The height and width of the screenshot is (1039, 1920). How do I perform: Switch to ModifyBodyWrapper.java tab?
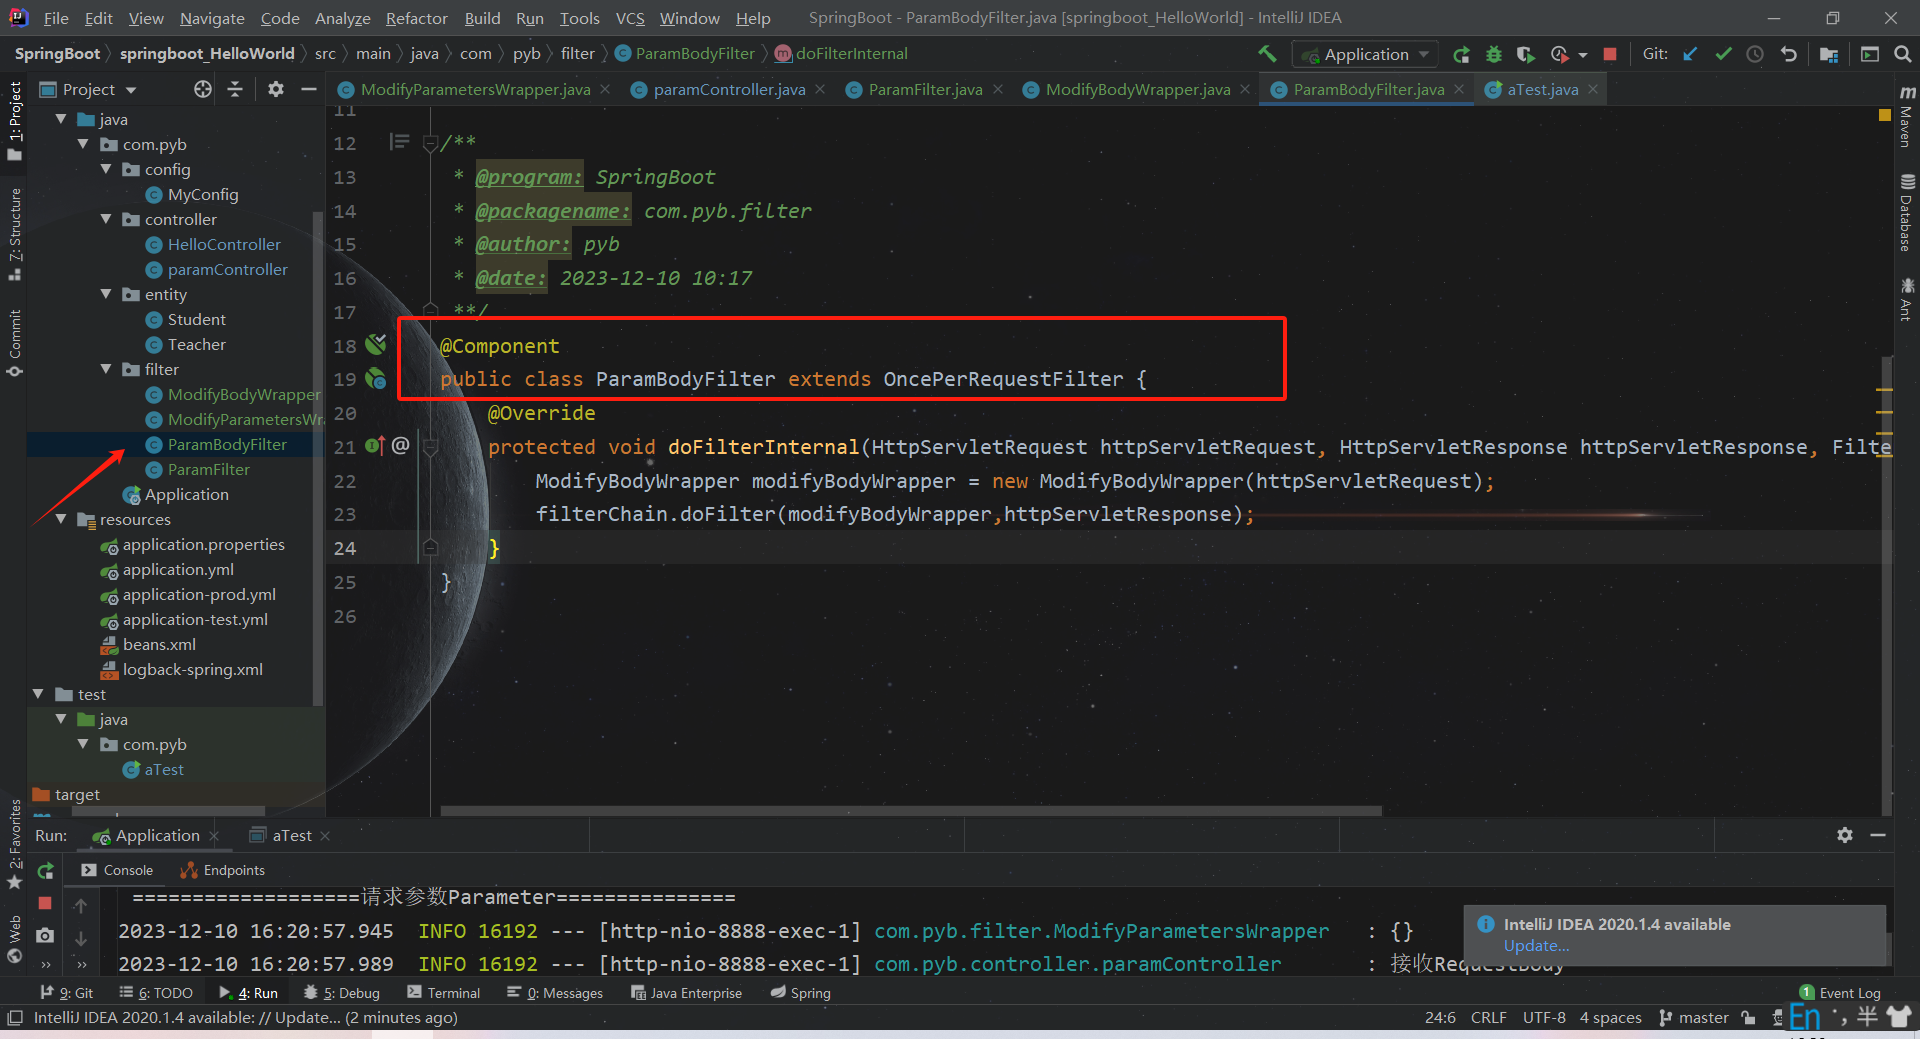click(1137, 89)
